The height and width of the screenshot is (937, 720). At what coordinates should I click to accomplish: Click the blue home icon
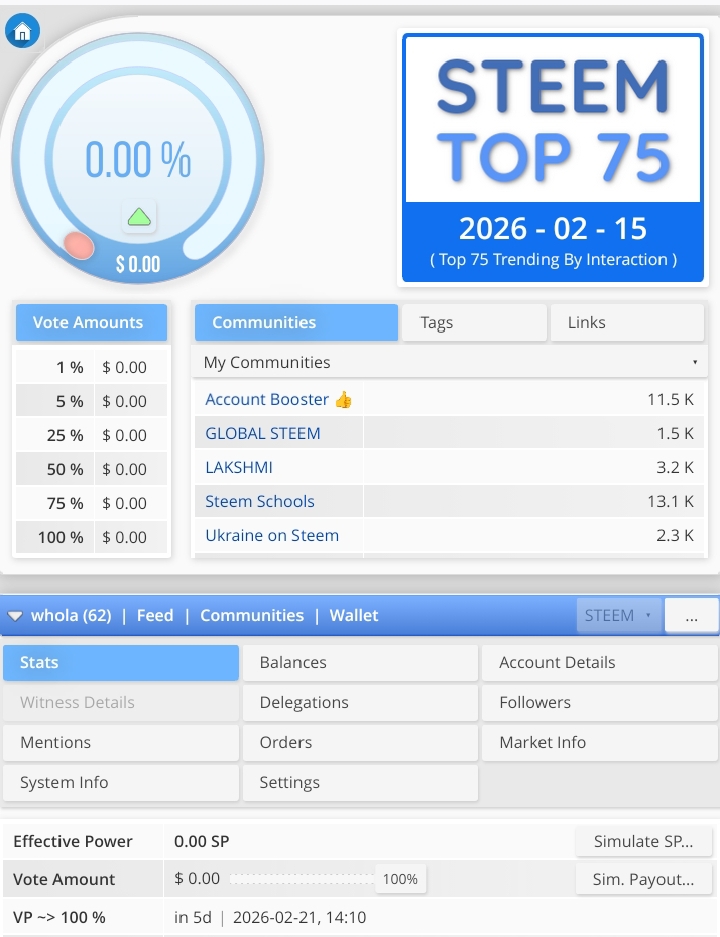[23, 31]
